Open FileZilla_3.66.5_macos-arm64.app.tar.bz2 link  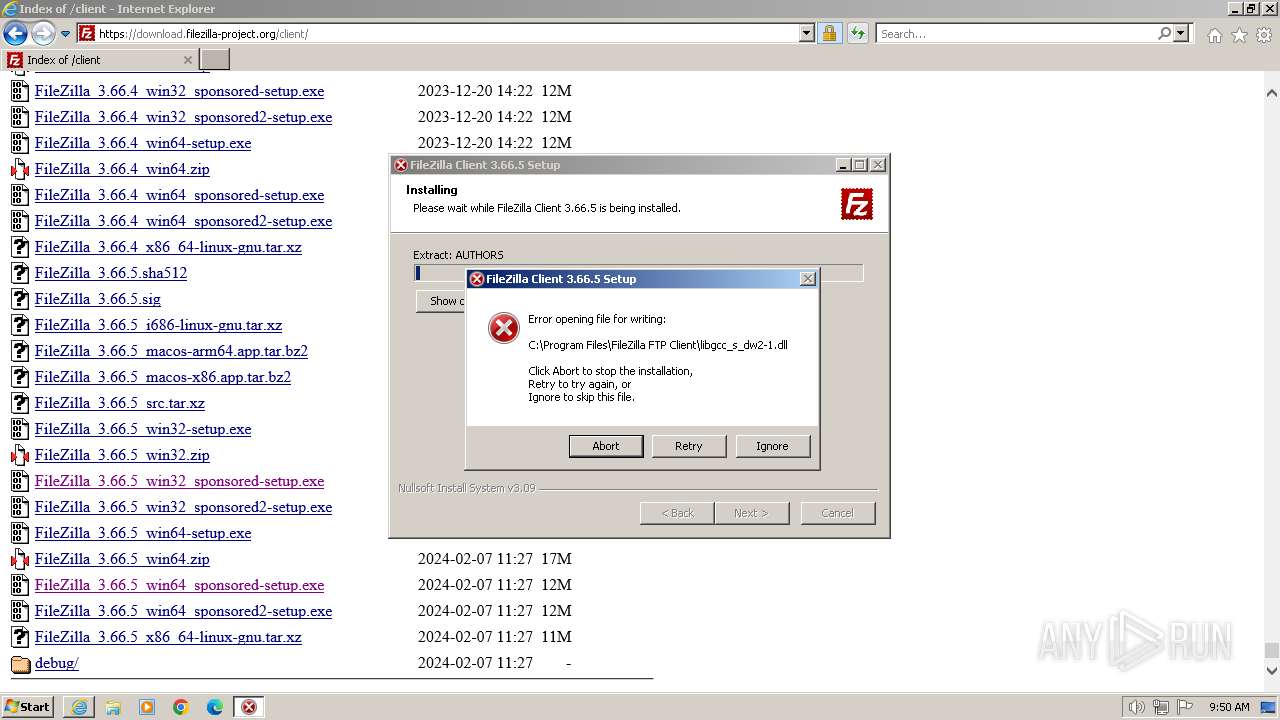[171, 351]
